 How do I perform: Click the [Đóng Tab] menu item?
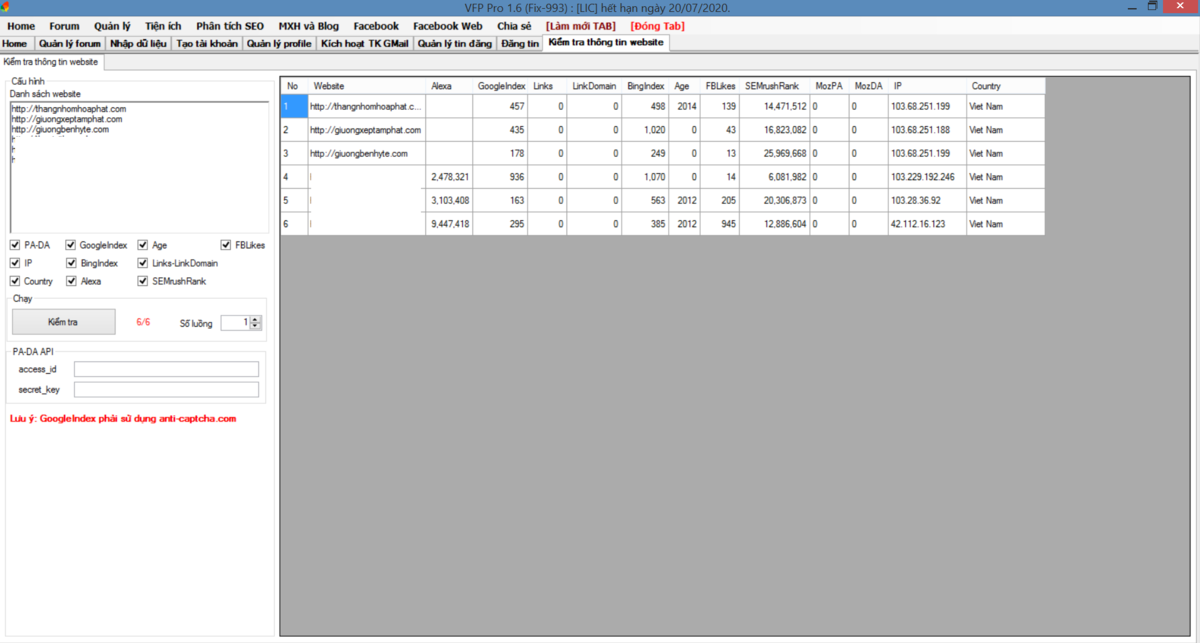656,26
